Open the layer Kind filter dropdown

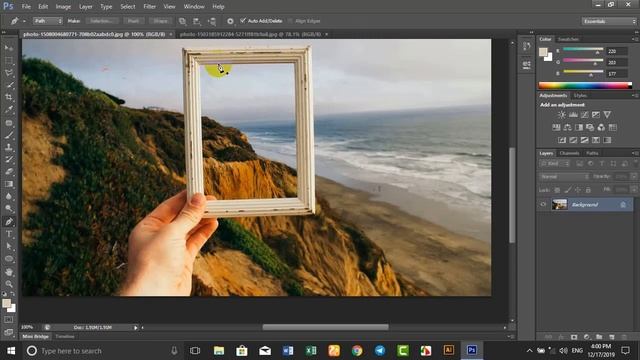pyautogui.click(x=555, y=164)
